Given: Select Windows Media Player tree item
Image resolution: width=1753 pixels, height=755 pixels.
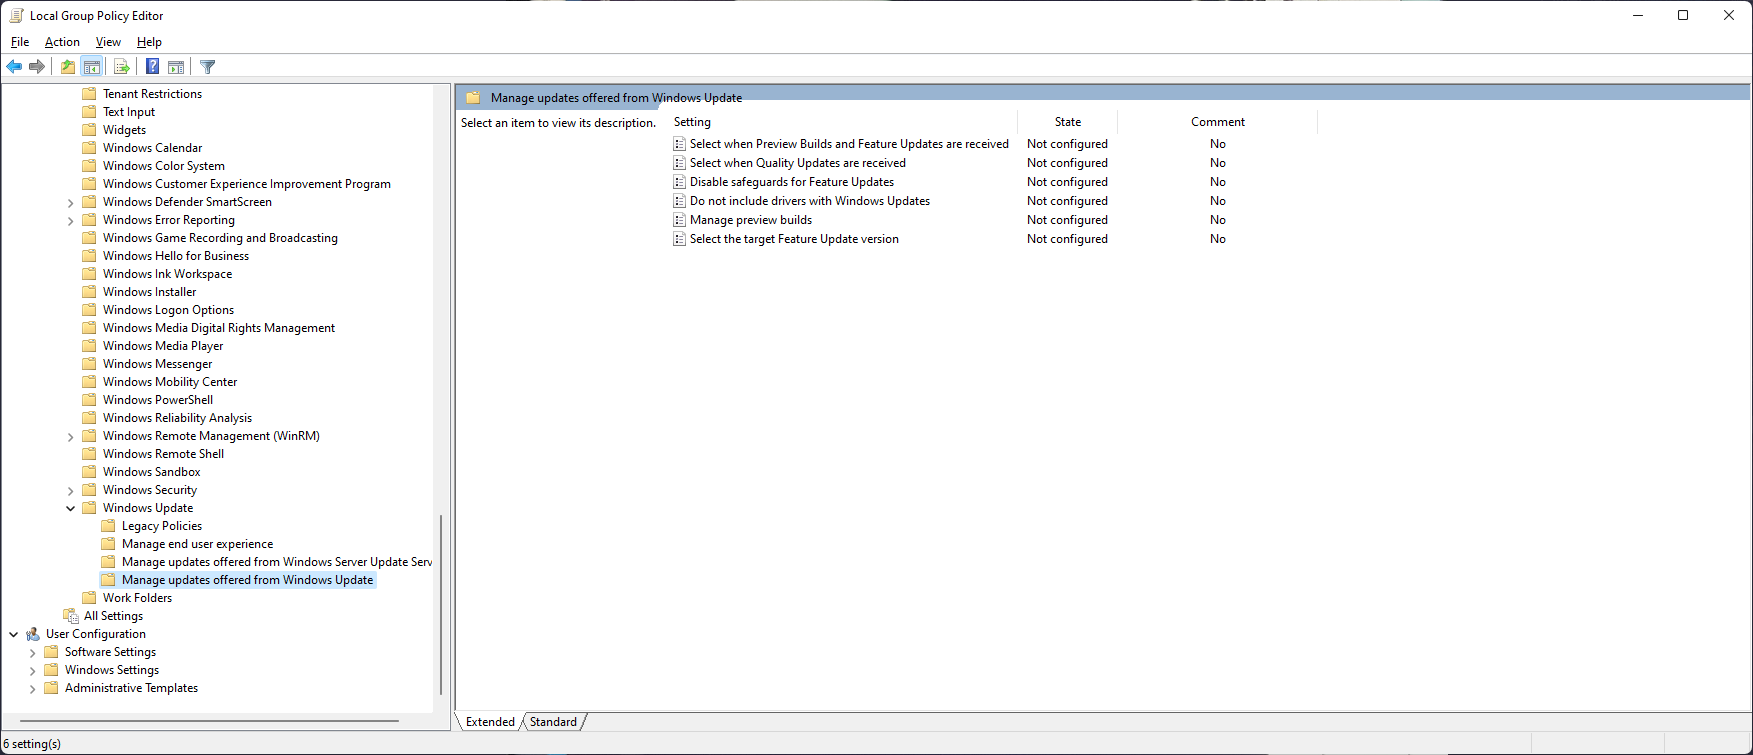Looking at the screenshot, I should point(163,346).
